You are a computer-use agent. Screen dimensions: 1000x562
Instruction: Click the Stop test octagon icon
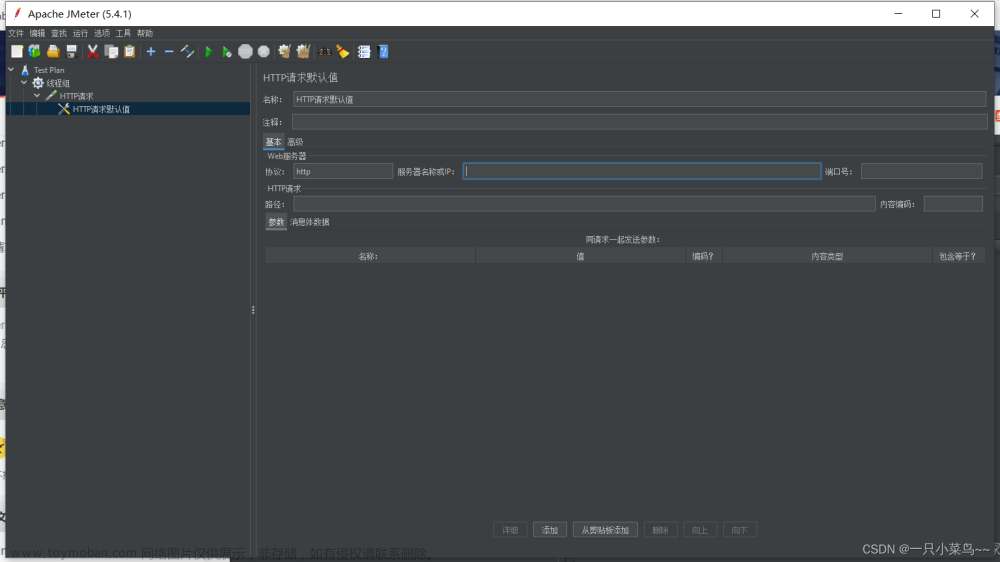point(245,52)
